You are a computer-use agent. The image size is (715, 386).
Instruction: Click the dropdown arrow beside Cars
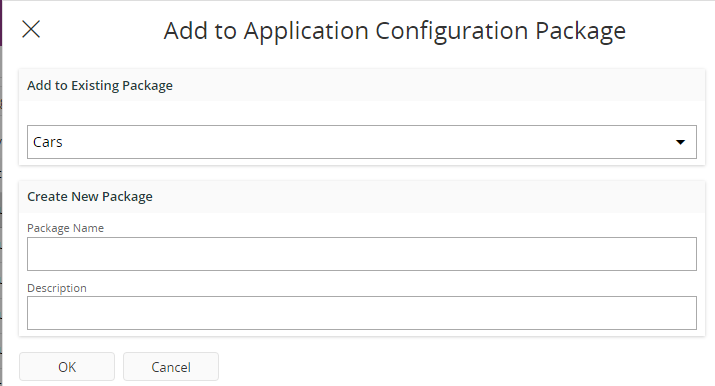pos(680,142)
